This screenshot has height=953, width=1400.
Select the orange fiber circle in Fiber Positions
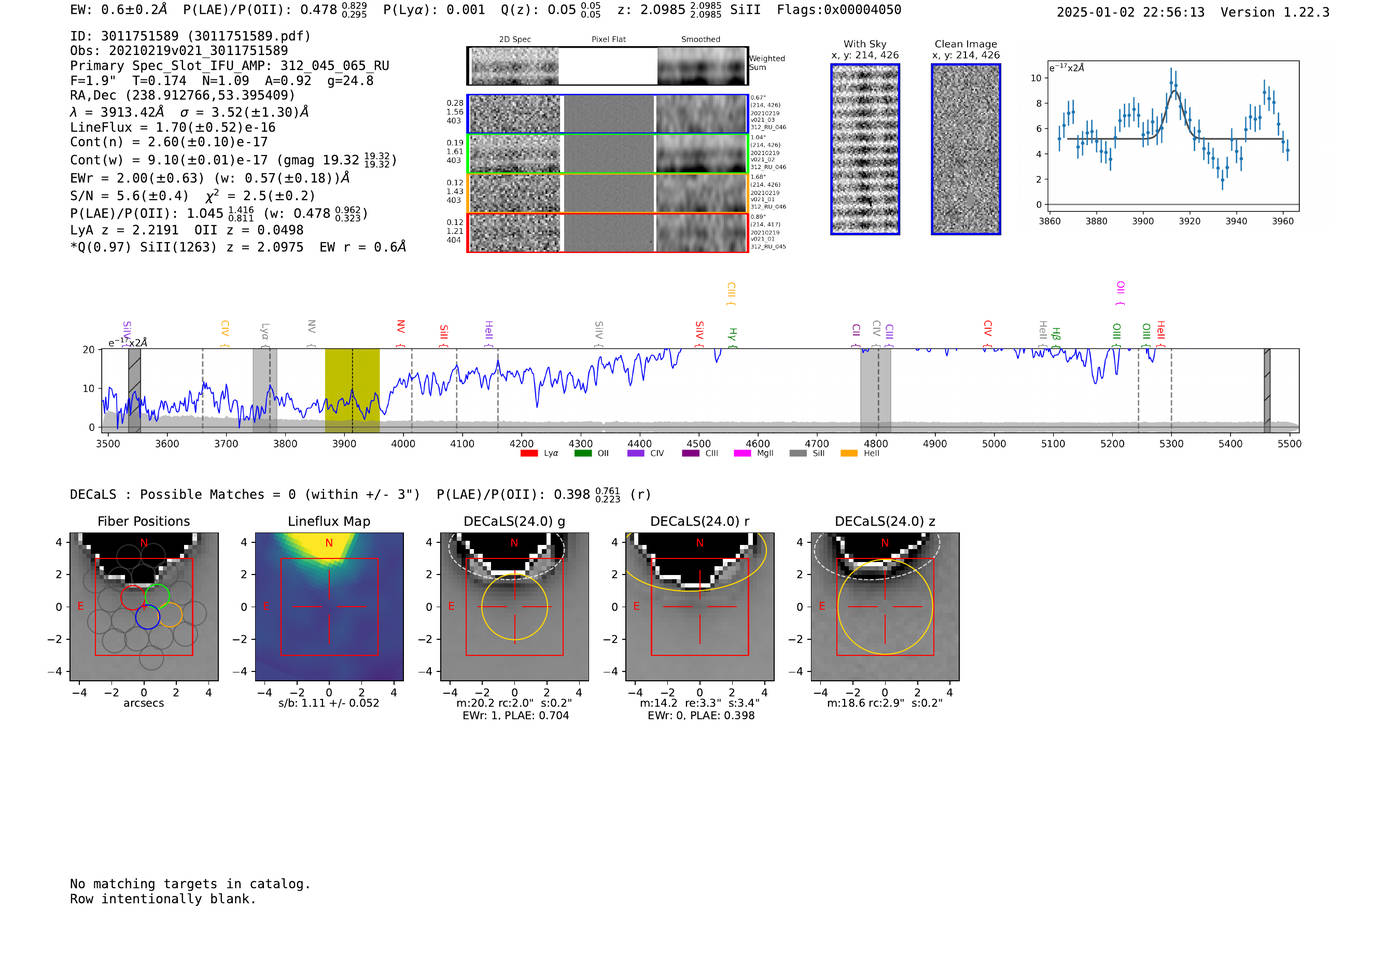(170, 615)
